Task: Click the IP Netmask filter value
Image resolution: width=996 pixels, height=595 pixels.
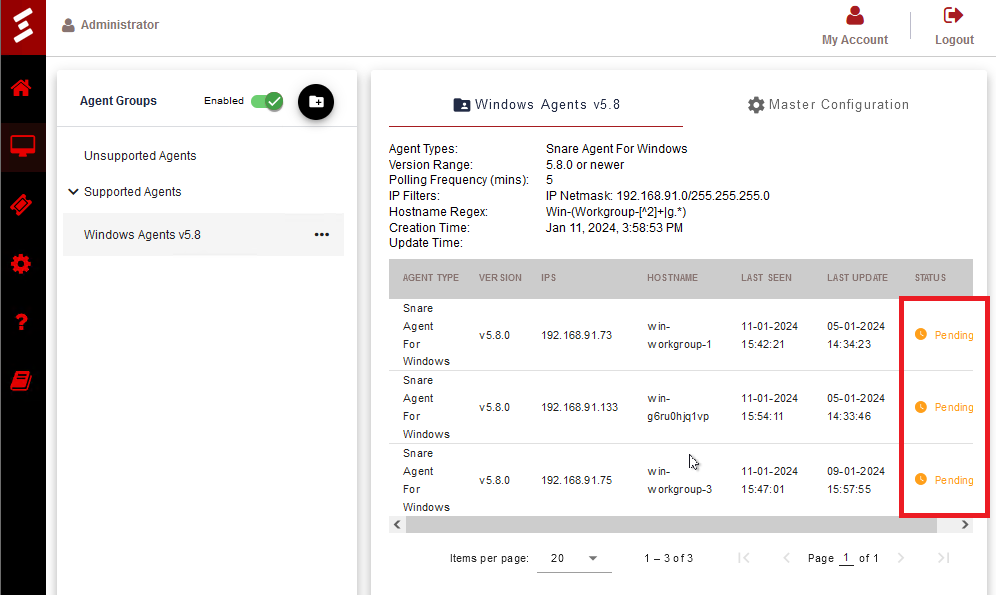Action: click(657, 196)
